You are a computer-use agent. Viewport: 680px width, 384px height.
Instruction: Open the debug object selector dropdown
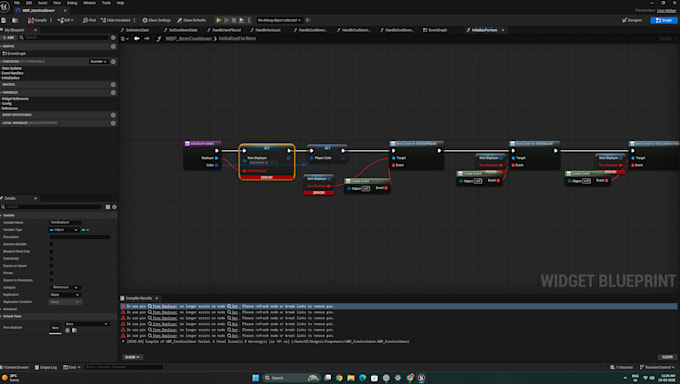pyautogui.click(x=279, y=20)
